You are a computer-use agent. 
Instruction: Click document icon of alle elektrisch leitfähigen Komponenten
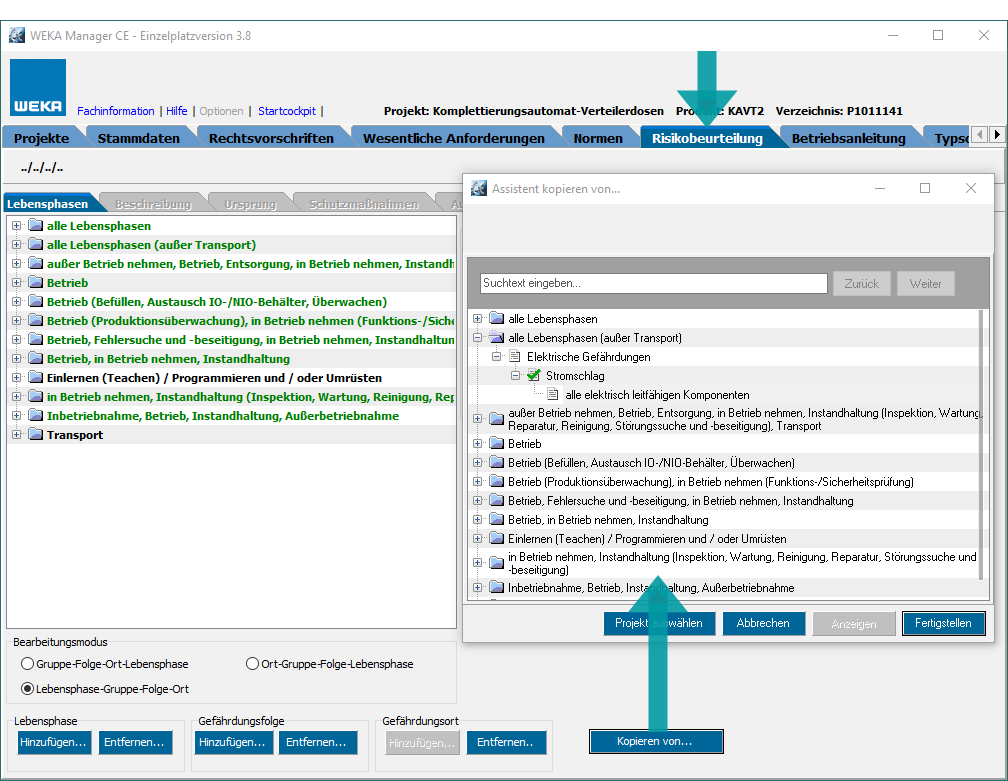(553, 395)
